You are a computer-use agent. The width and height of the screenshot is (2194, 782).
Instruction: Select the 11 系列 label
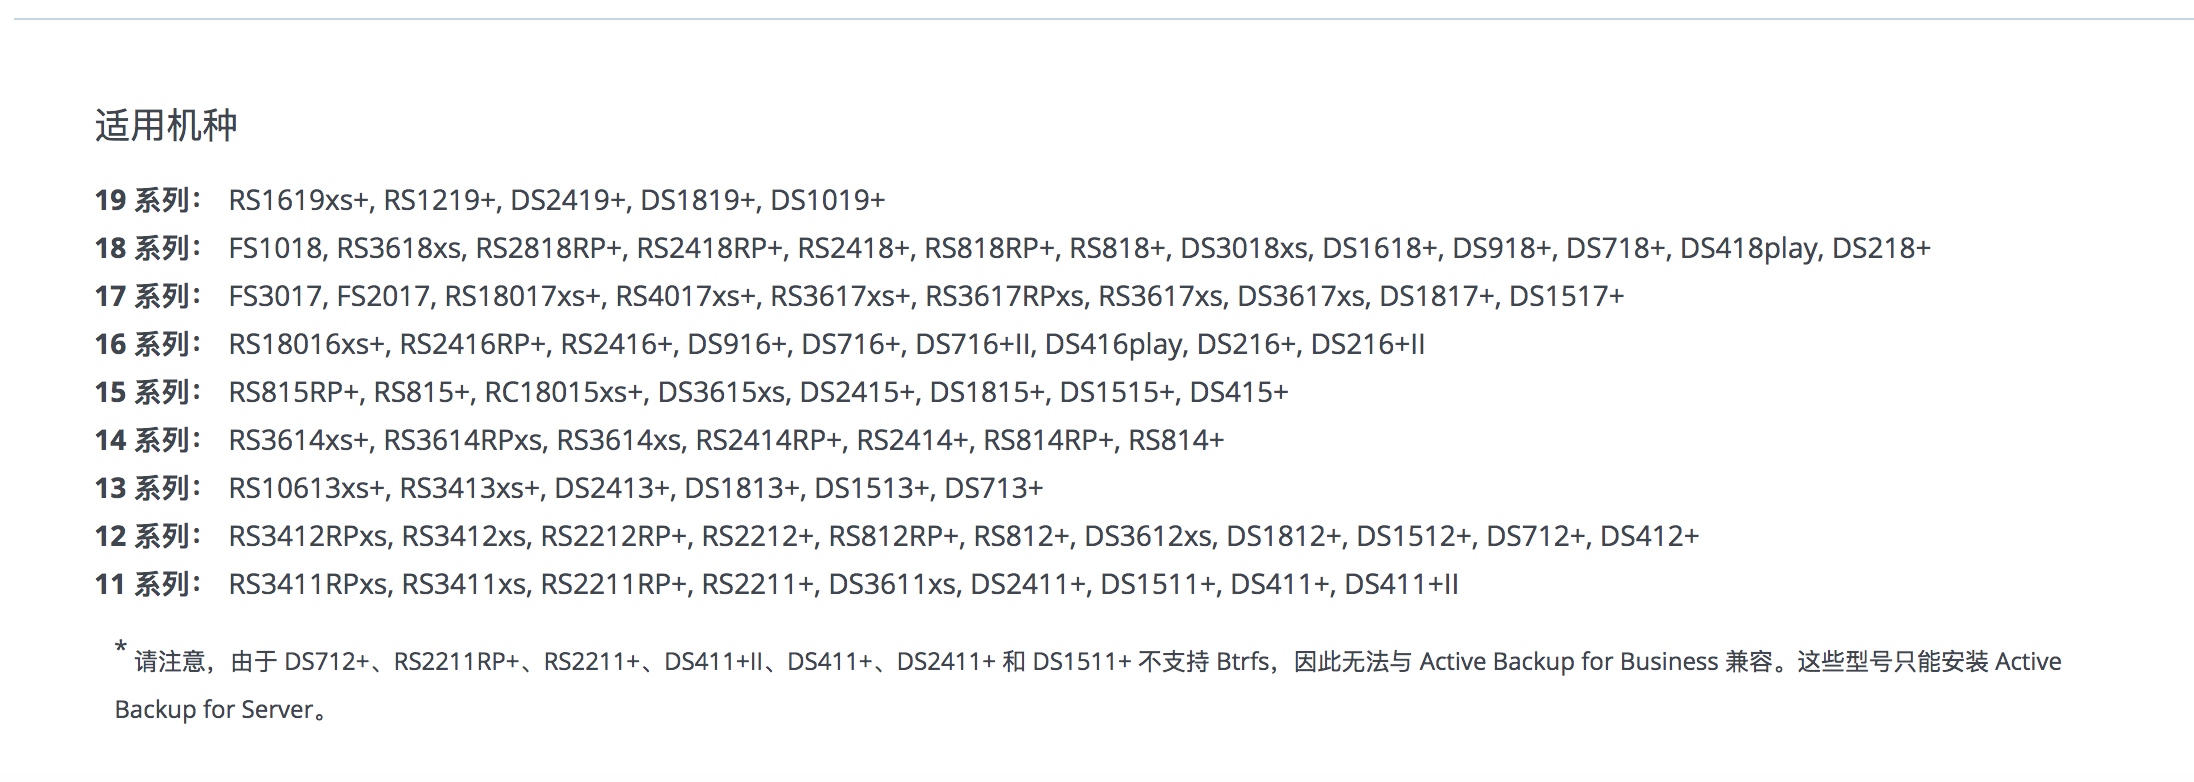148,584
